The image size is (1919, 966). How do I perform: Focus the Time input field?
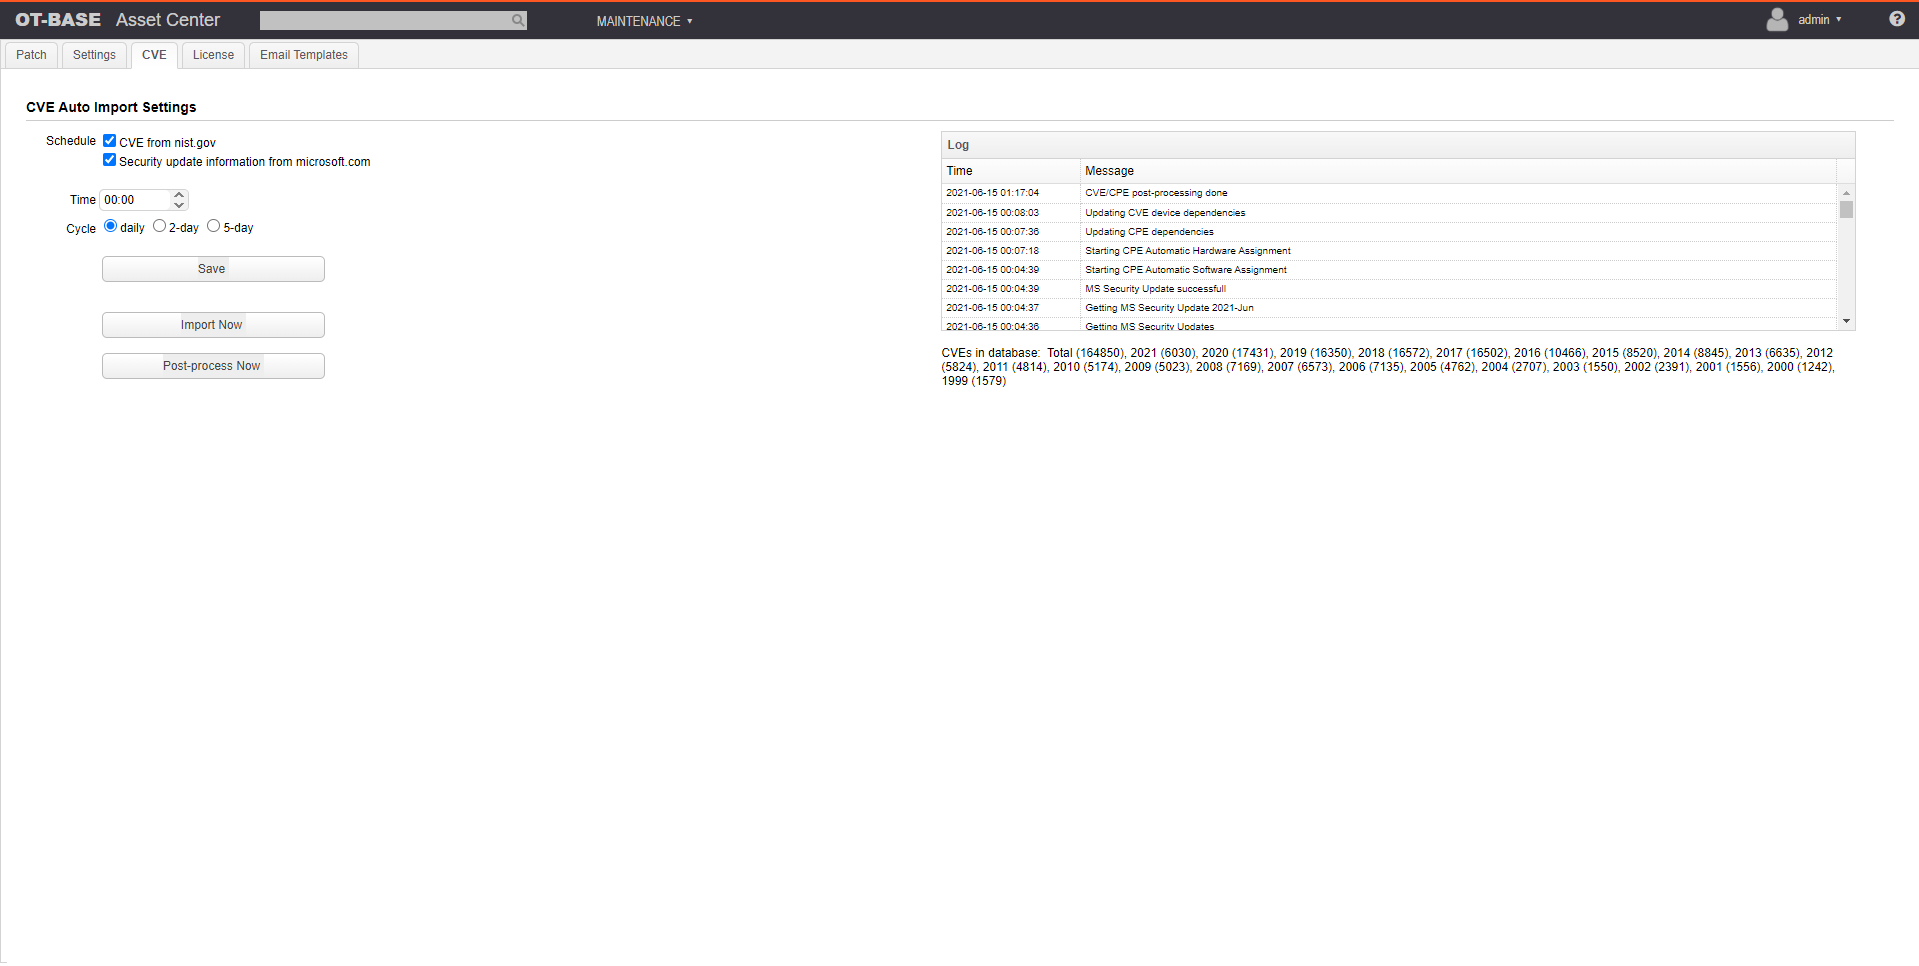point(136,200)
